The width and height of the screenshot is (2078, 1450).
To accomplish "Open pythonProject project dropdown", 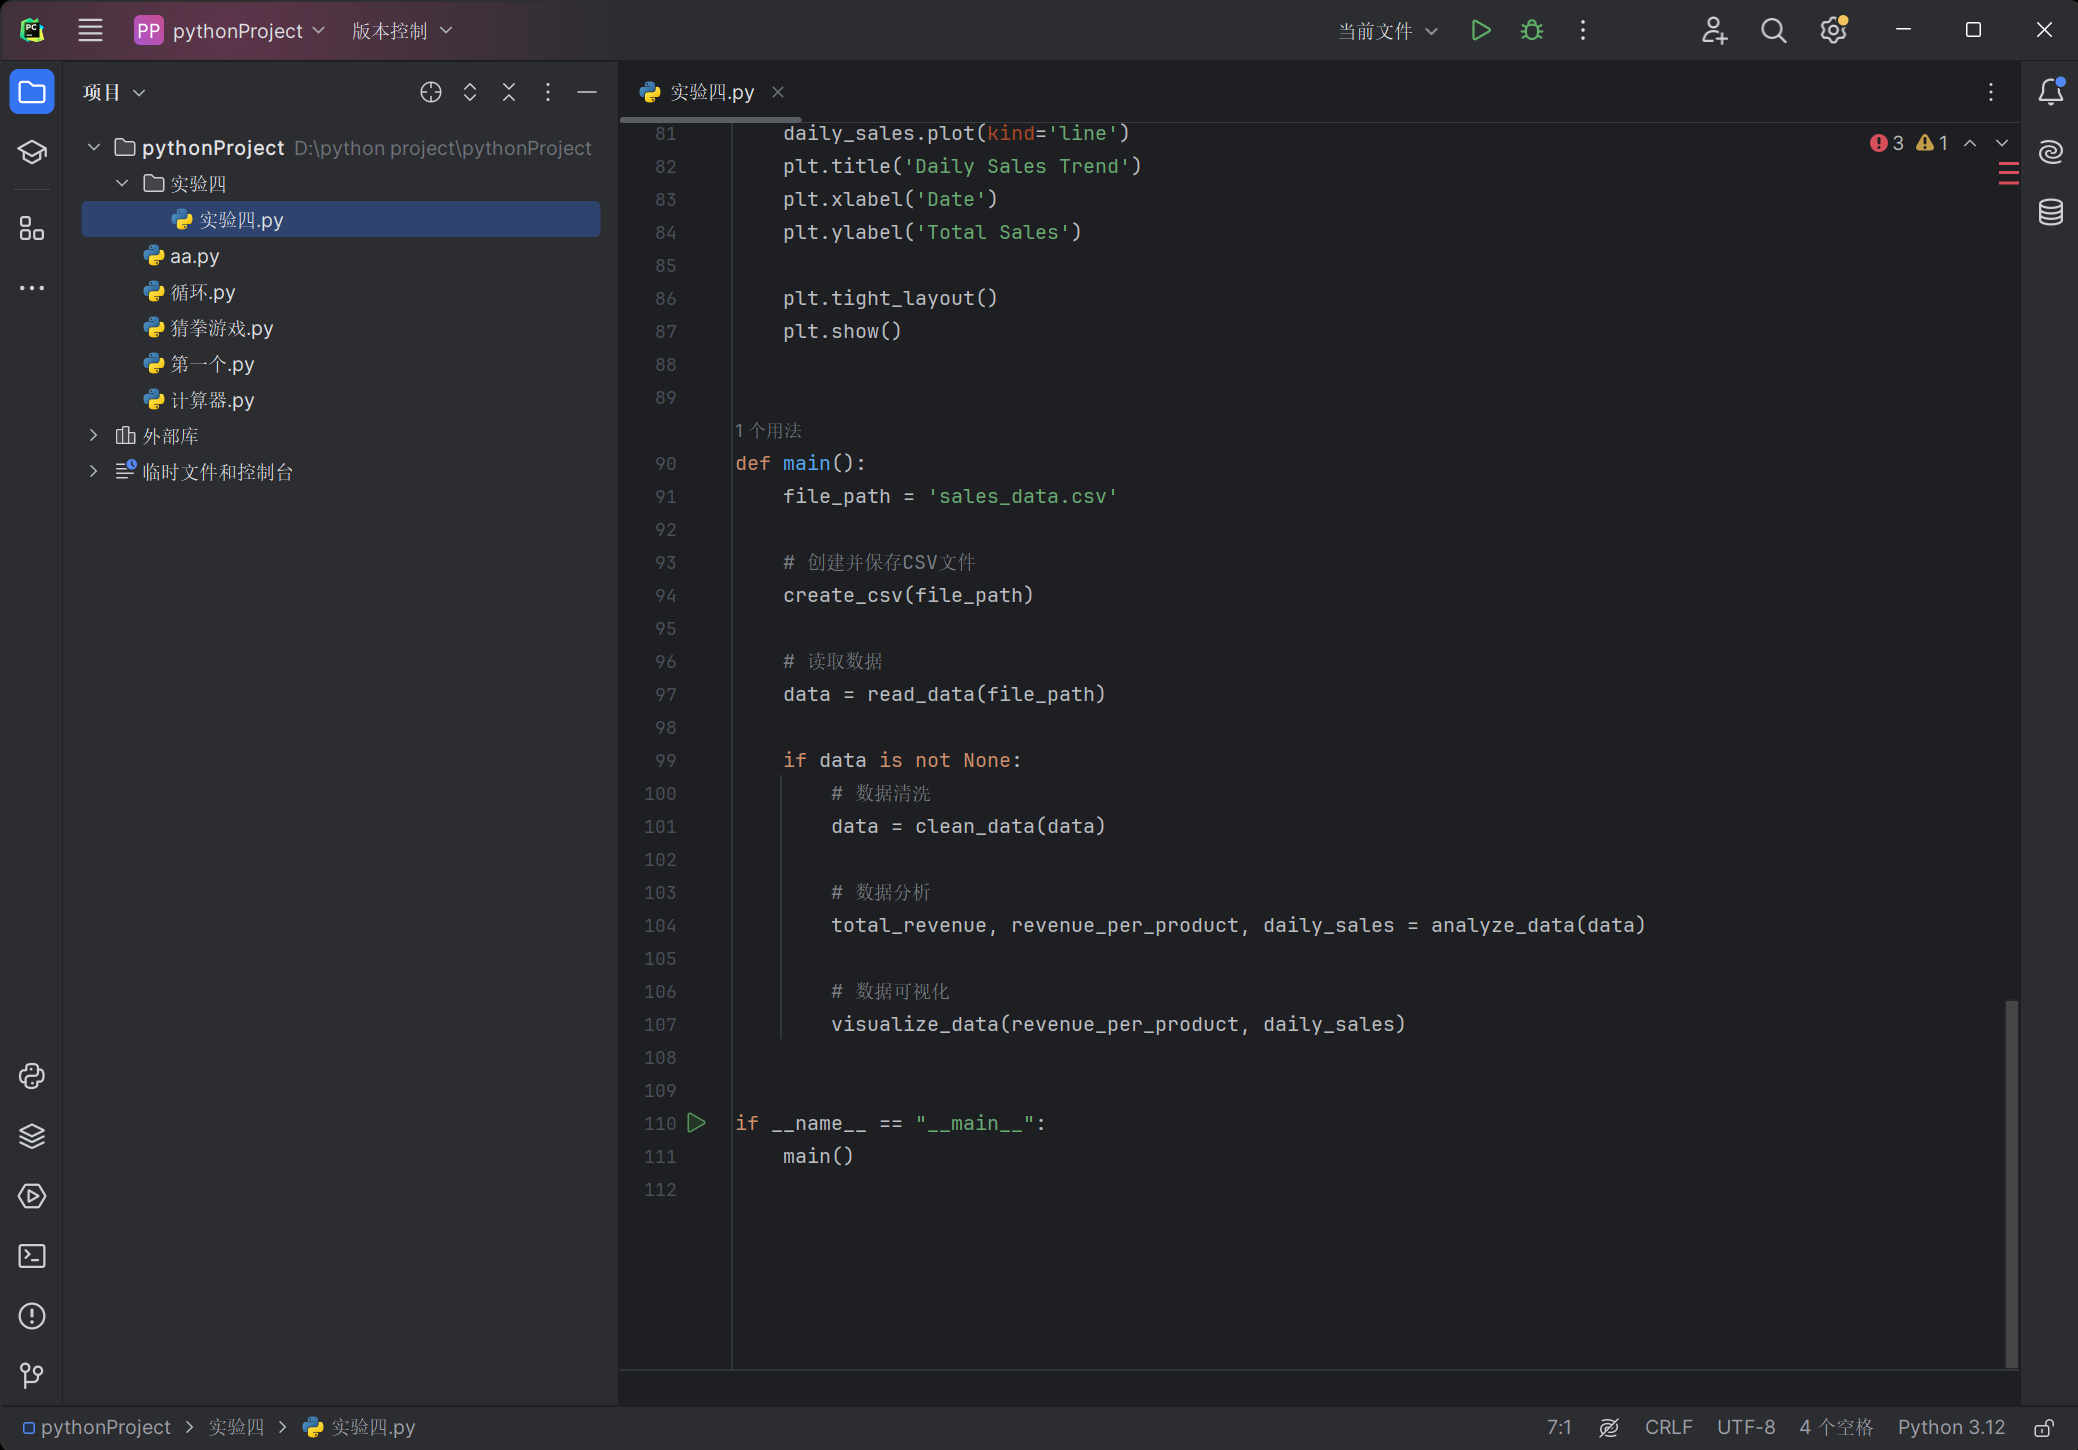I will (x=230, y=30).
